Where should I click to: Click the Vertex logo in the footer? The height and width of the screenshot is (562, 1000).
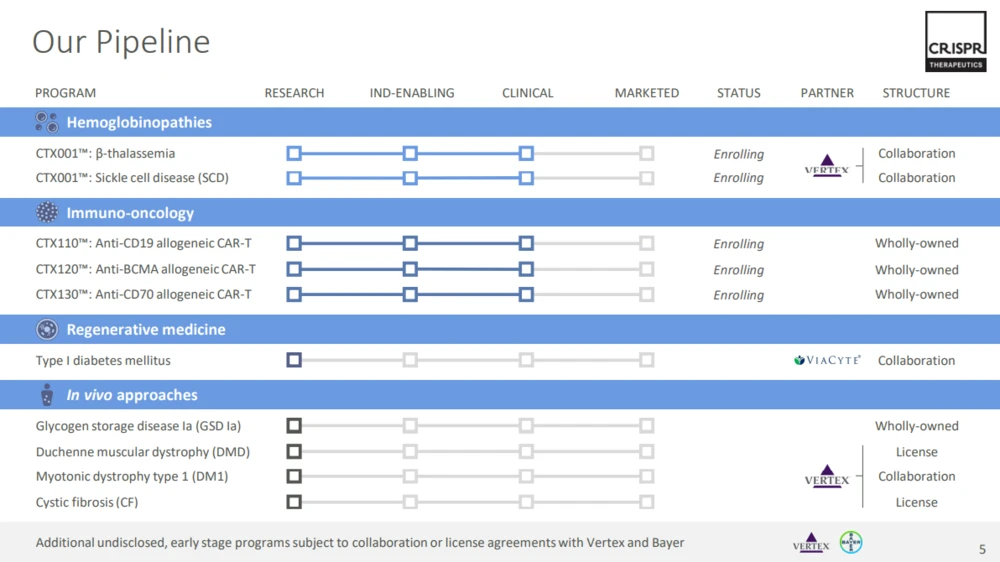(811, 542)
